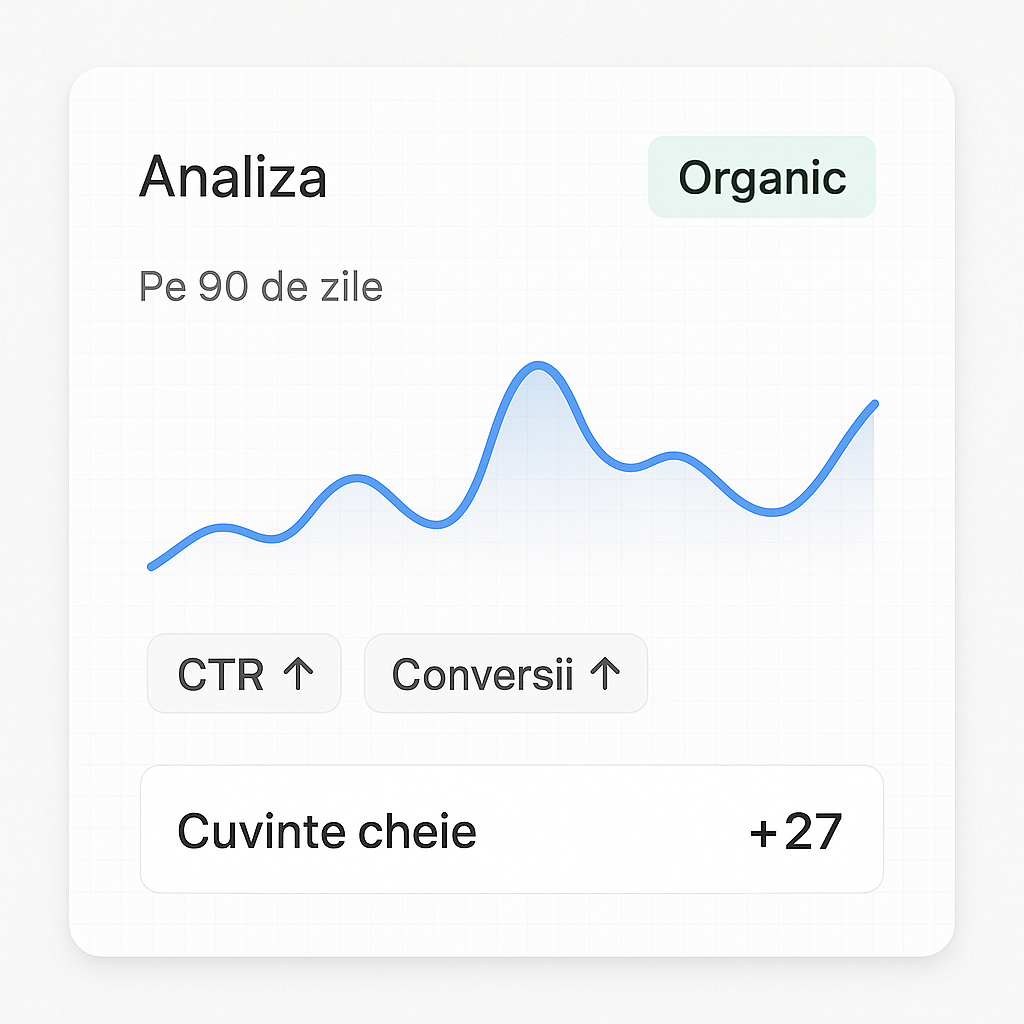Viewport: 1024px width, 1024px height.
Task: Open the Cuvinte cheie keywords panel
Action: click(x=325, y=831)
